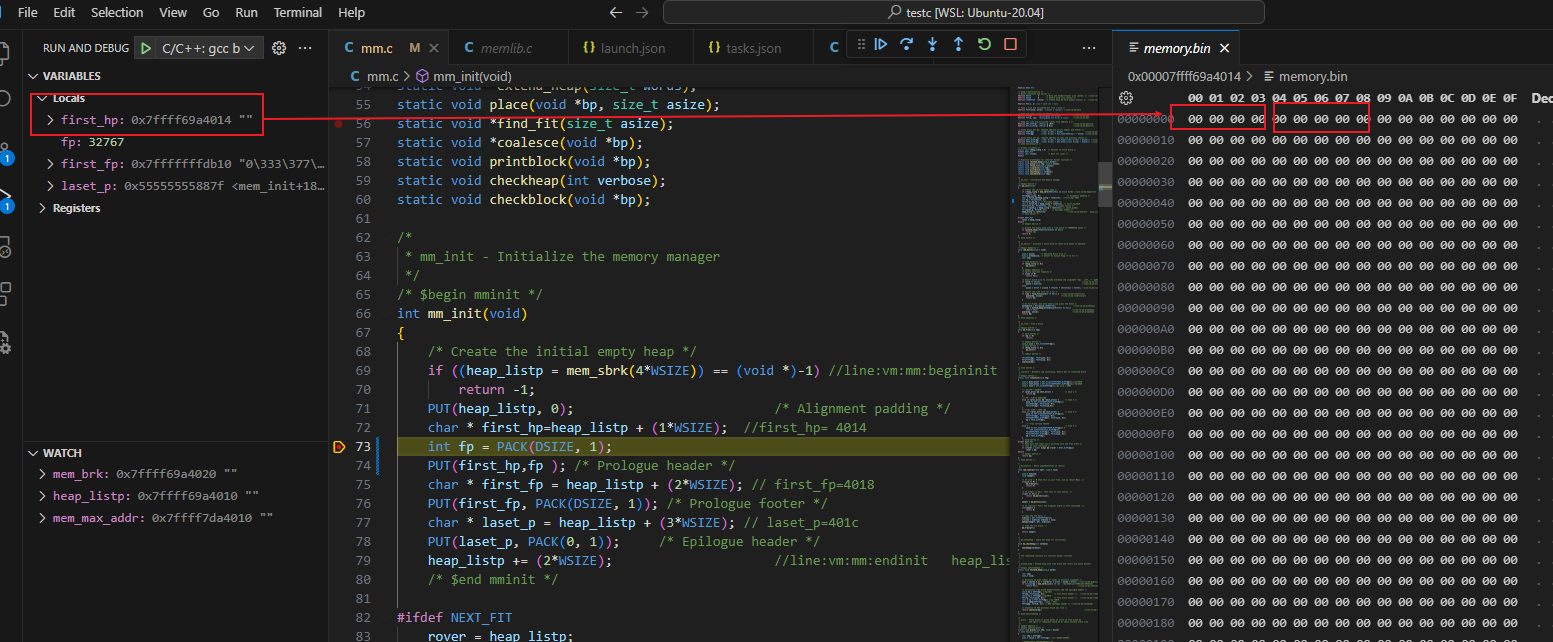
Task: Close the memory.bin tab
Action: (1225, 48)
